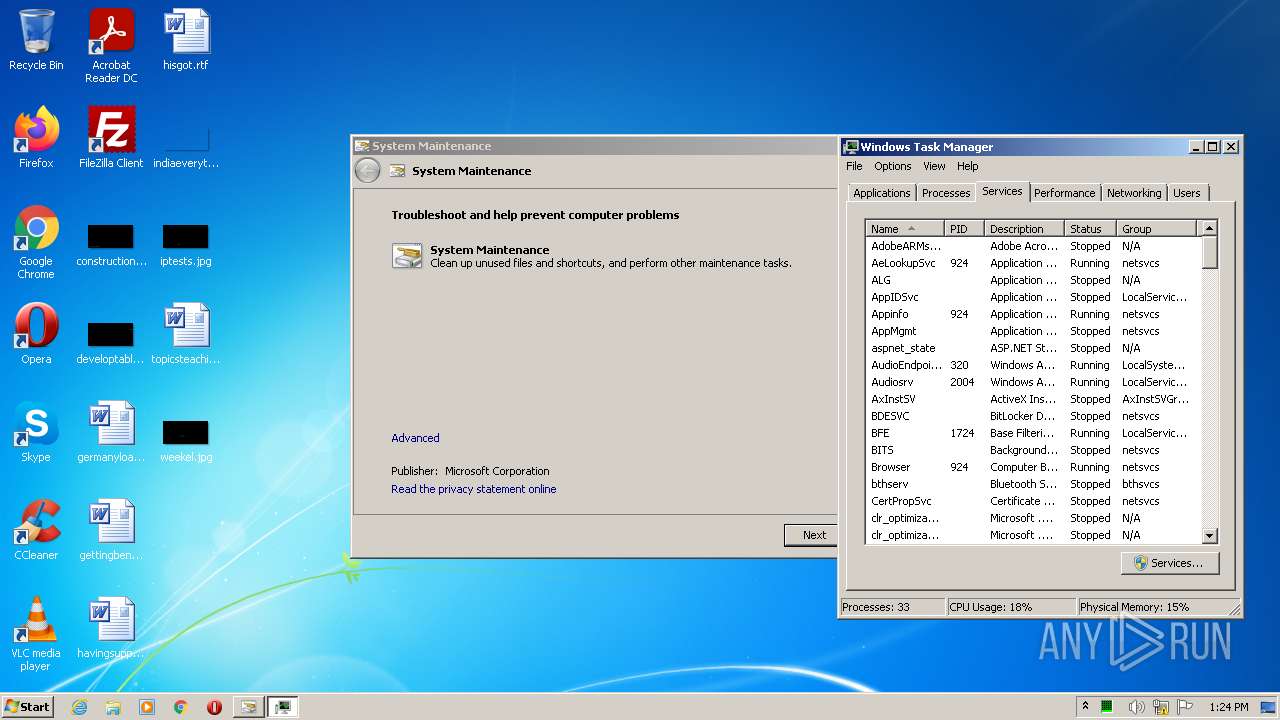Select iptests.jpg desktop file

(x=186, y=243)
